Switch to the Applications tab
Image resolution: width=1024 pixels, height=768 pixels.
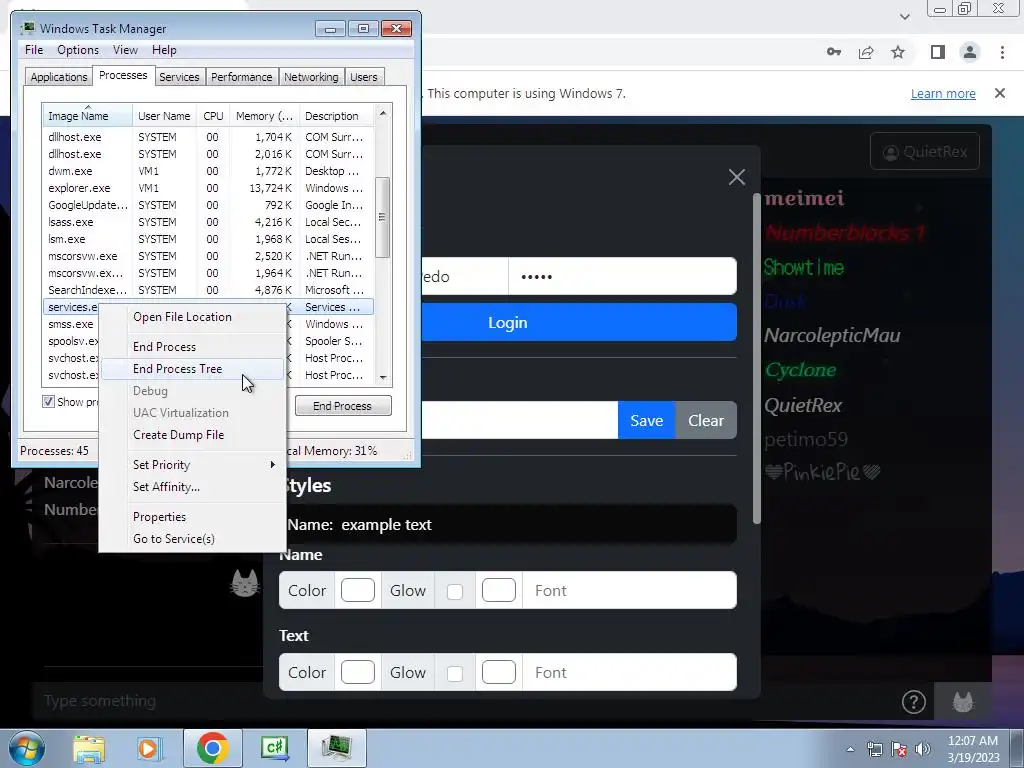pyautogui.click(x=59, y=77)
